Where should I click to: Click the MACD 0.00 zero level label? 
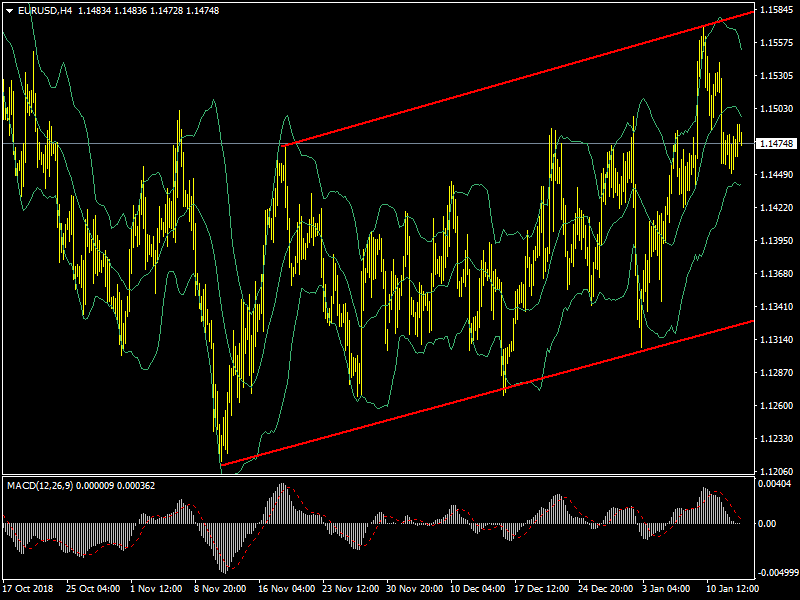769,523
